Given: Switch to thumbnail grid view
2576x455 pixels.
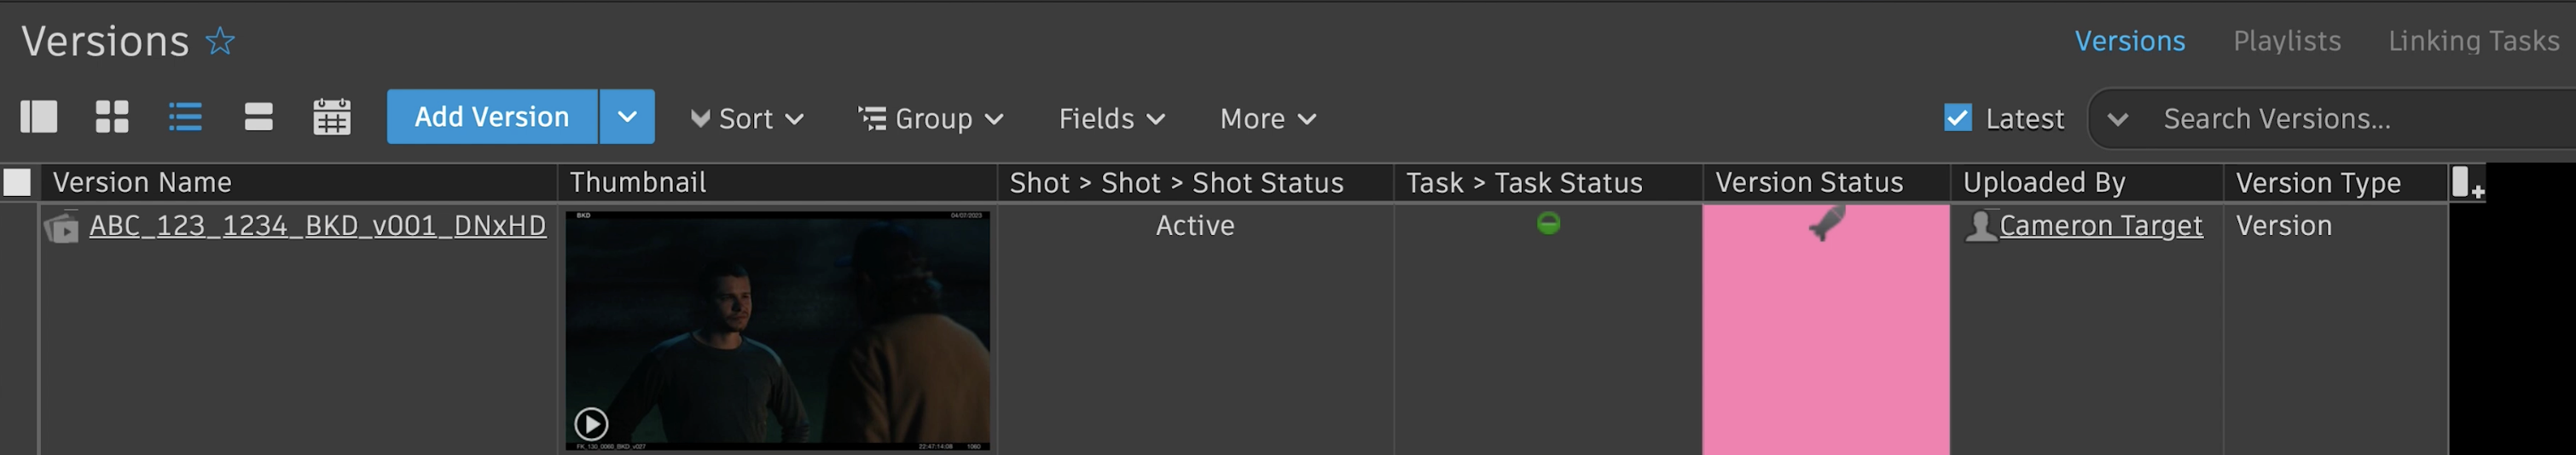Looking at the screenshot, I should 112,117.
